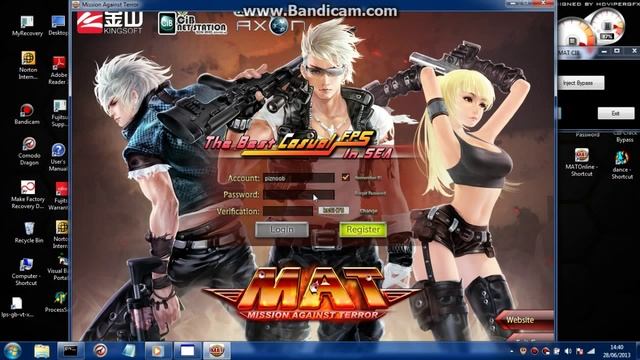Image resolution: width=640 pixels, height=360 pixels.
Task: Open User's Manual desktop icon
Action: [x=58, y=157]
